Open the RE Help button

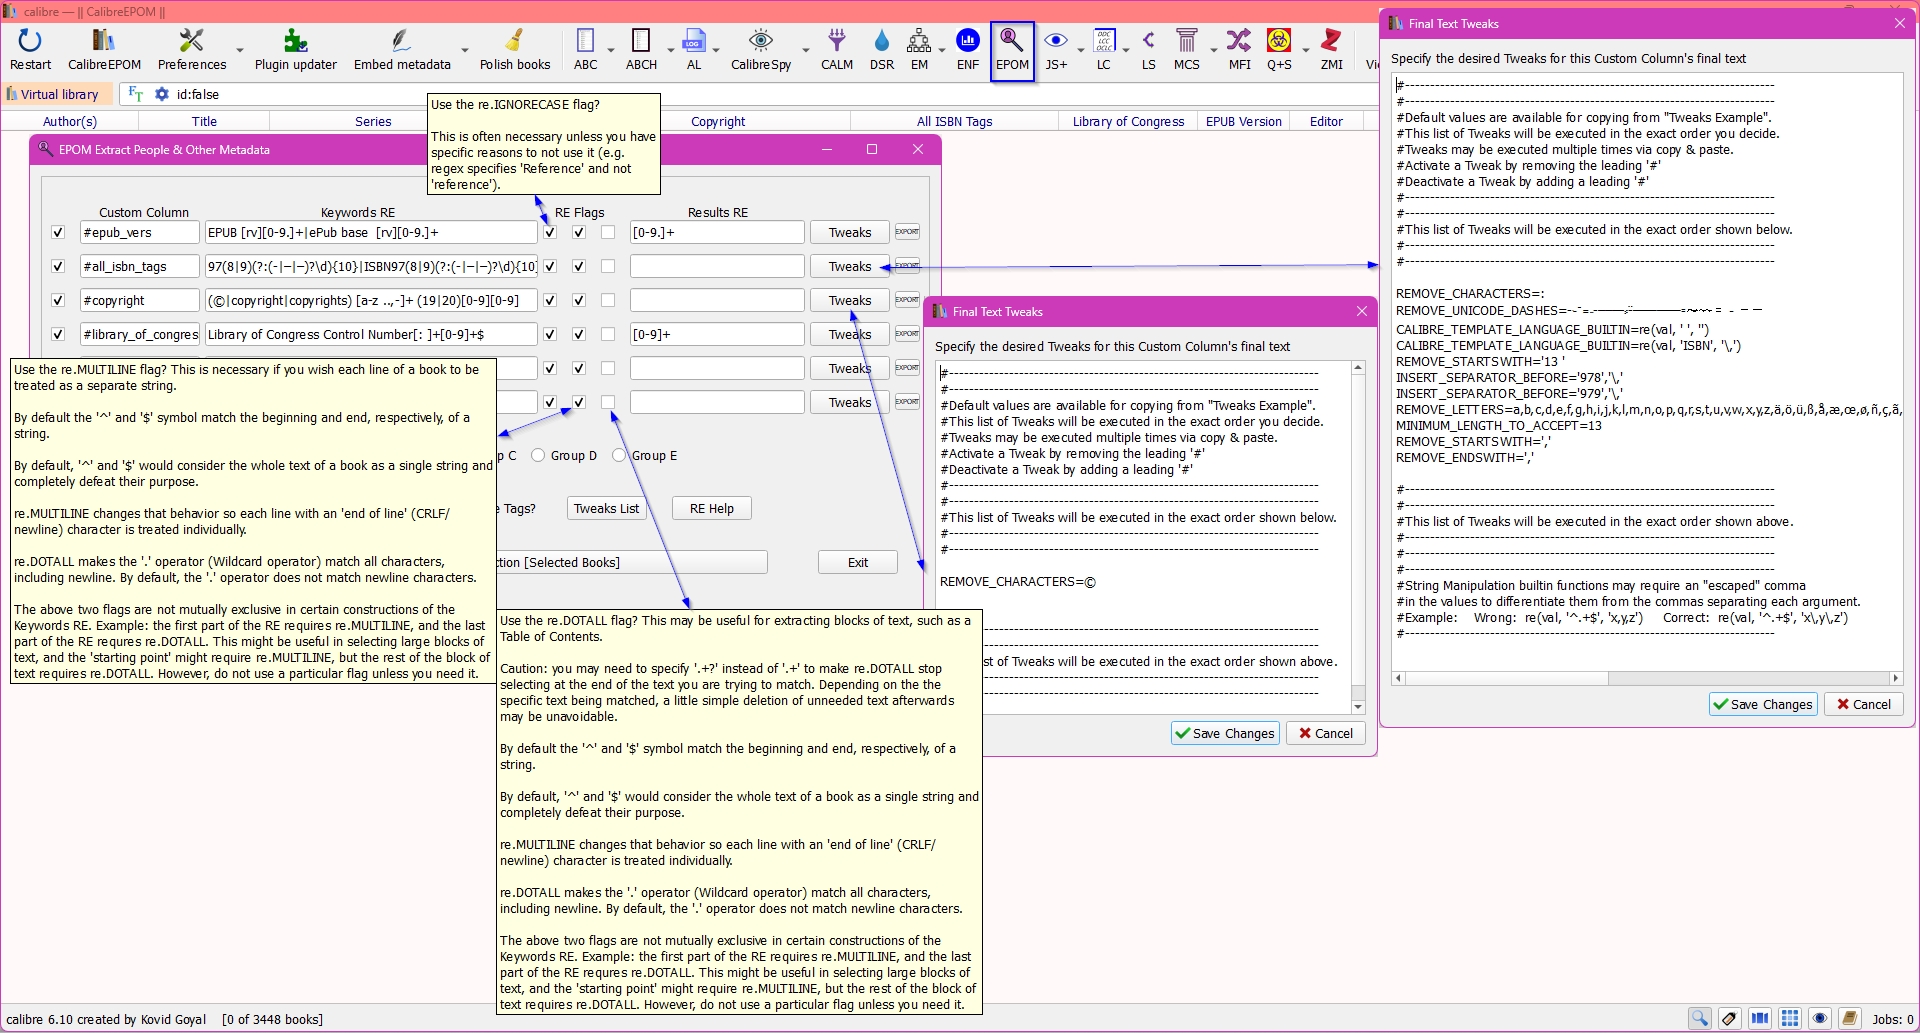pyautogui.click(x=711, y=509)
